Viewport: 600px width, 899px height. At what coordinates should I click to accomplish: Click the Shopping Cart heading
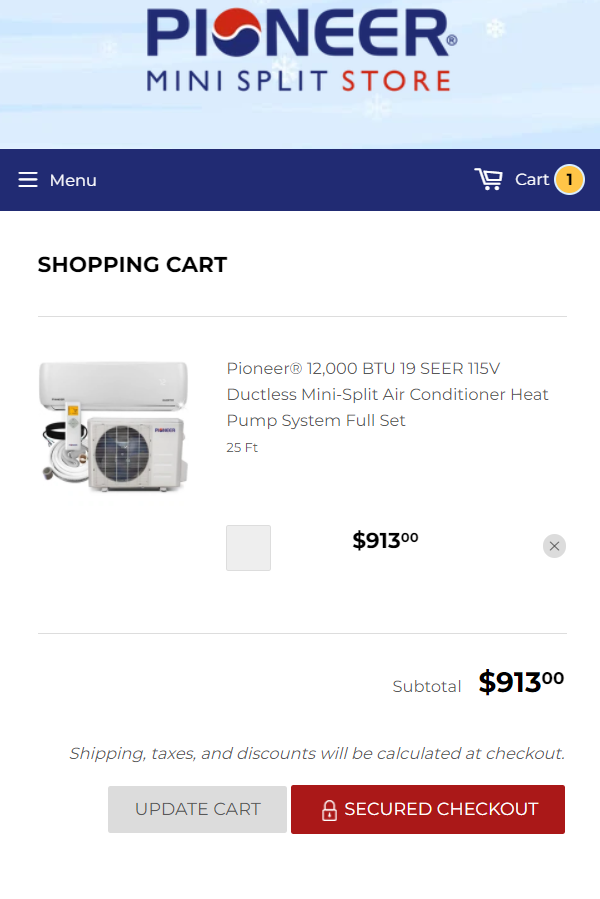coord(132,265)
